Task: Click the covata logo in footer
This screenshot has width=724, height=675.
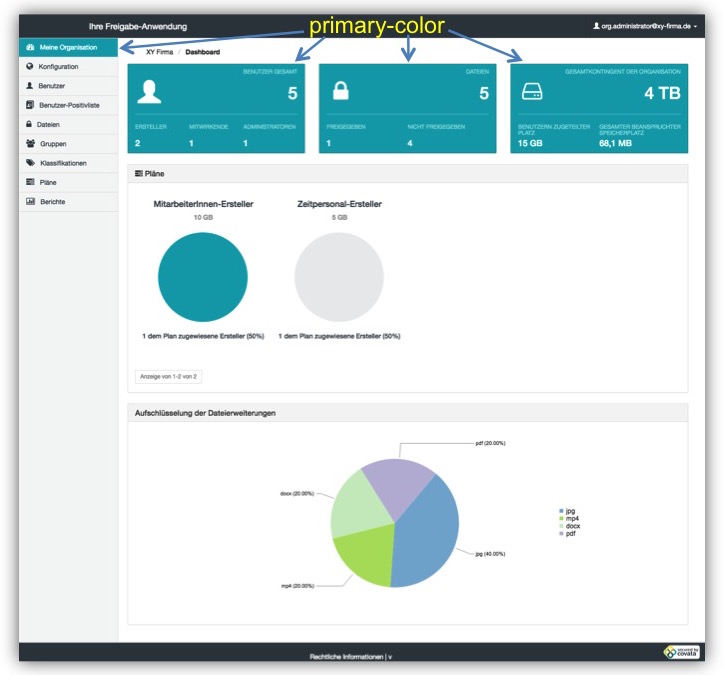Action: coord(681,652)
